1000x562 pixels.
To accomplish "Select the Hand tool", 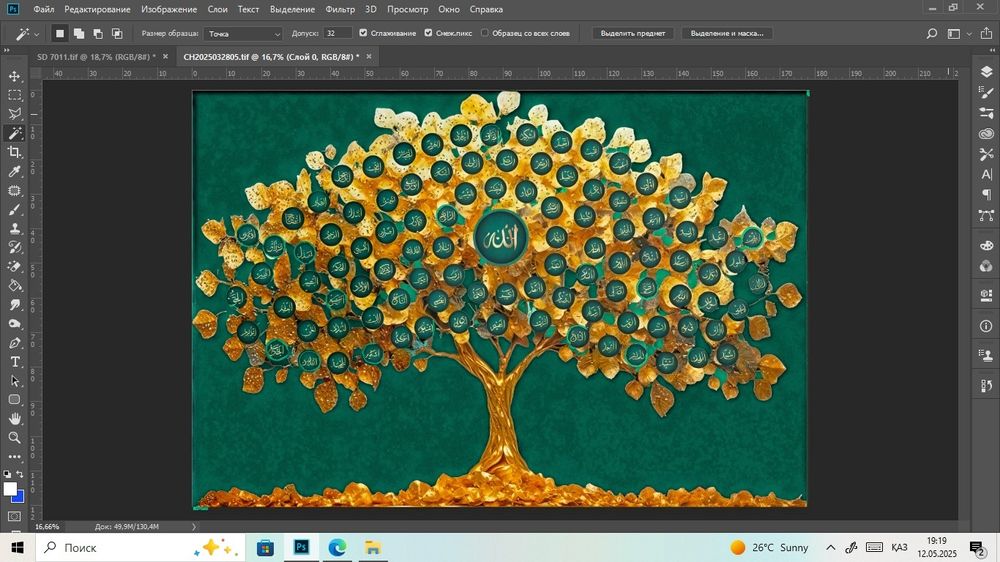I will point(14,418).
